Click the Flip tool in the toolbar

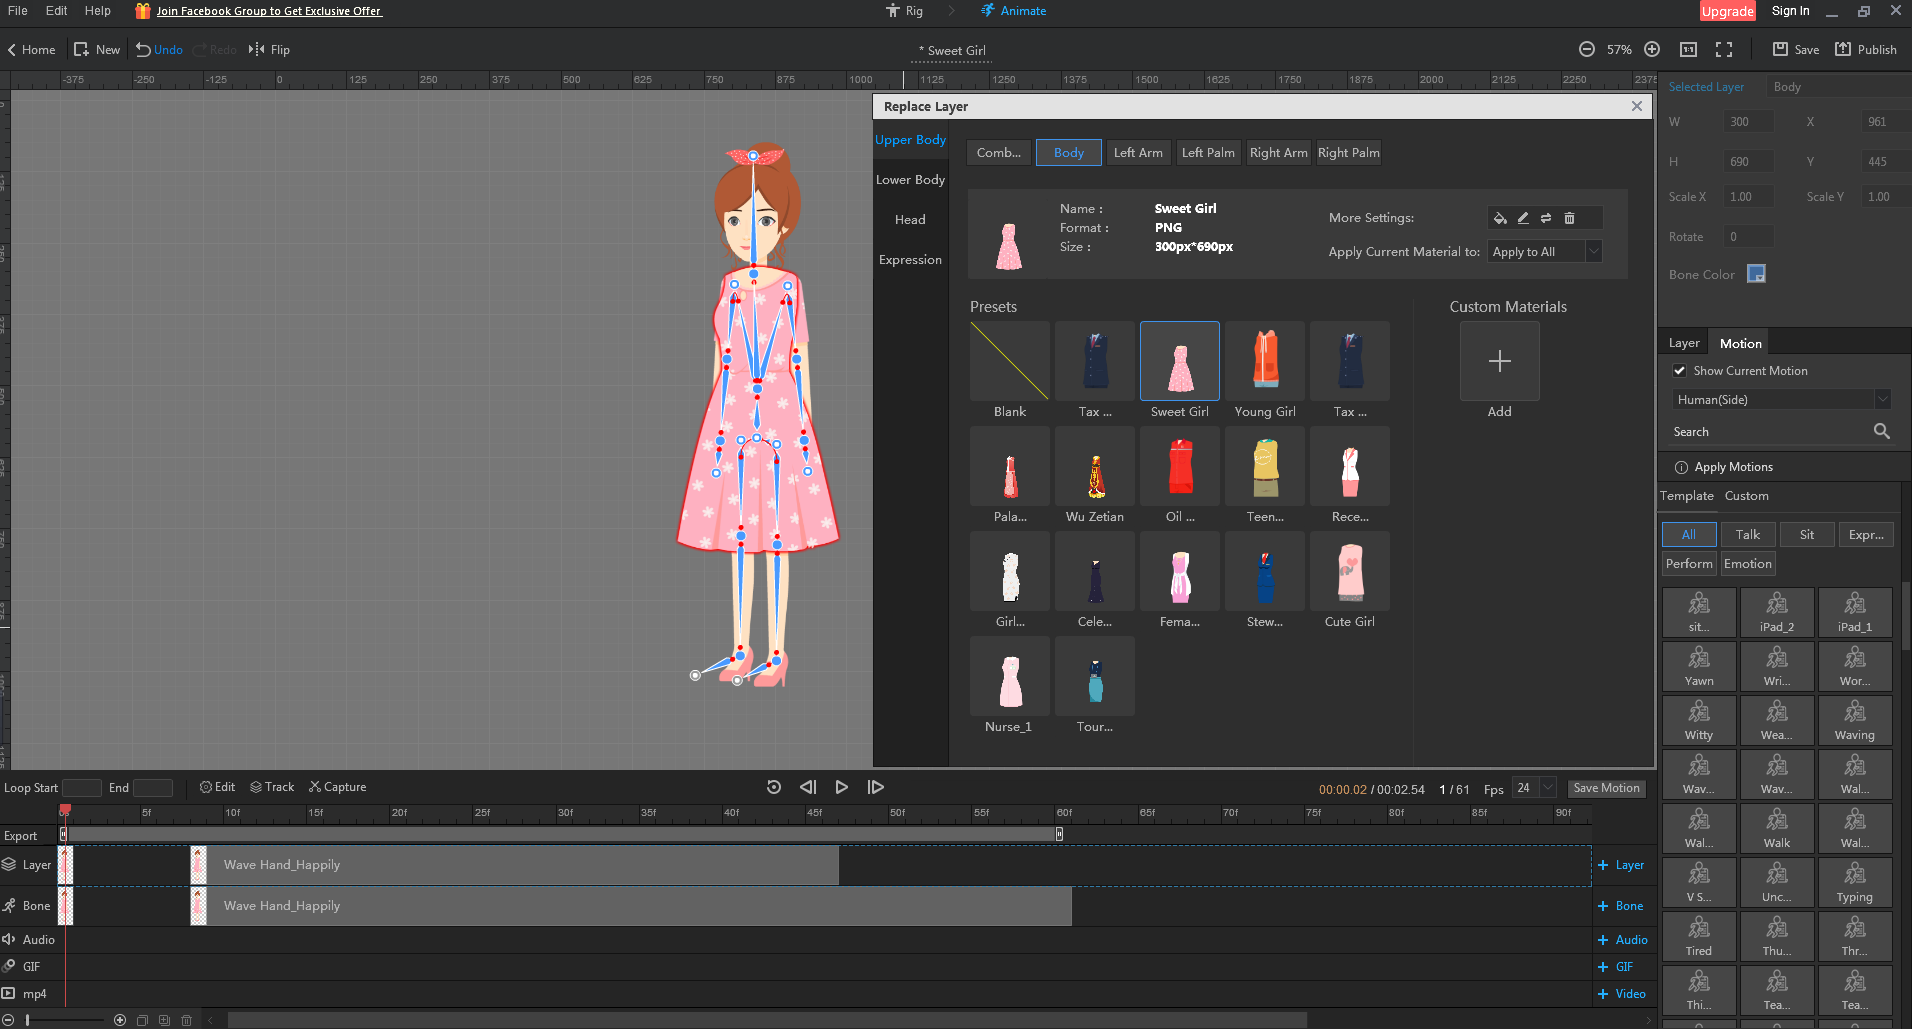coord(269,49)
